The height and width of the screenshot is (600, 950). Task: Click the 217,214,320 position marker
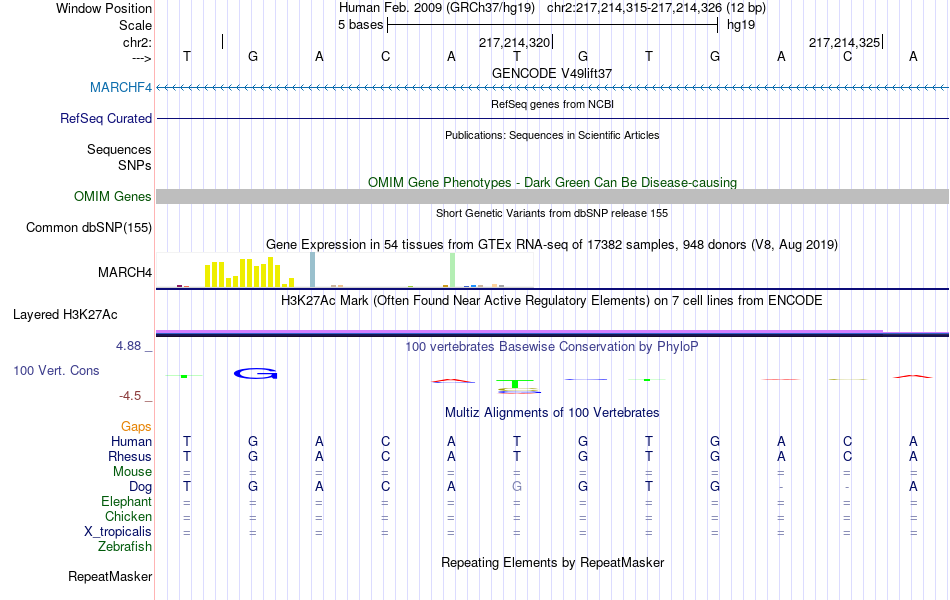514,42
